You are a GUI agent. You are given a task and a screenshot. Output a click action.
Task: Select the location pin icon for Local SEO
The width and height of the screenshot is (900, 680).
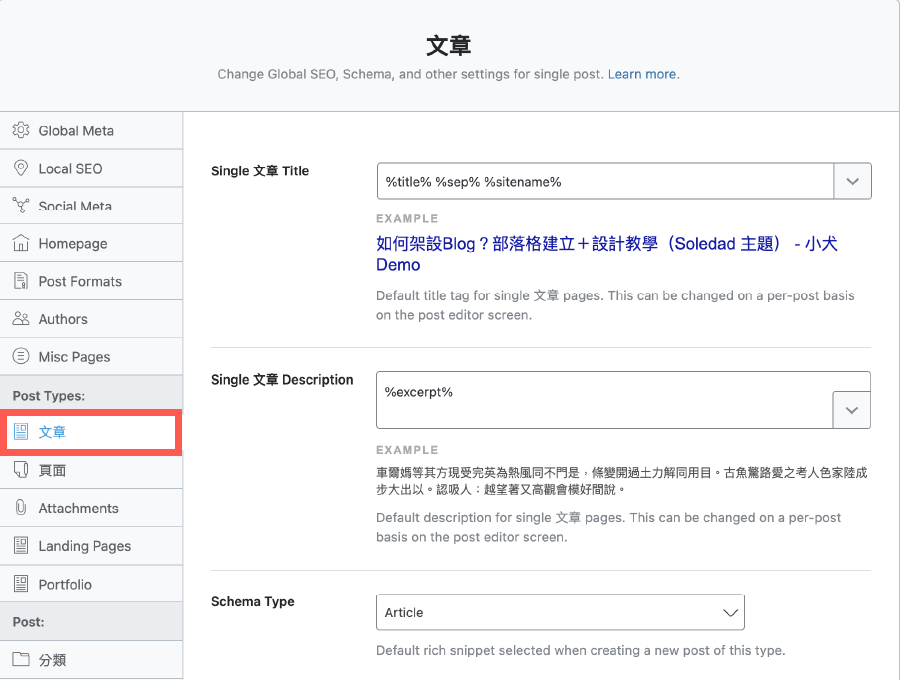point(22,168)
